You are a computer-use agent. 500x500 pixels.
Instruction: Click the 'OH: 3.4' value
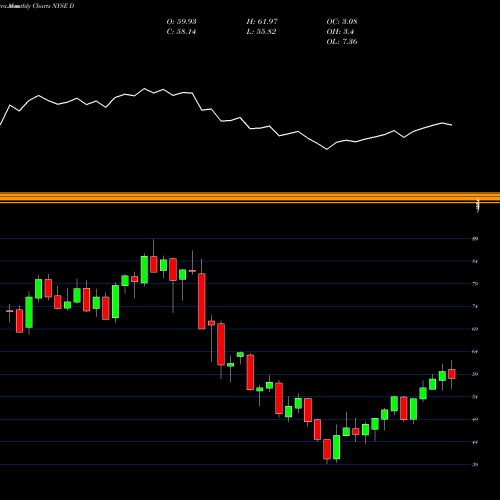tap(340, 32)
